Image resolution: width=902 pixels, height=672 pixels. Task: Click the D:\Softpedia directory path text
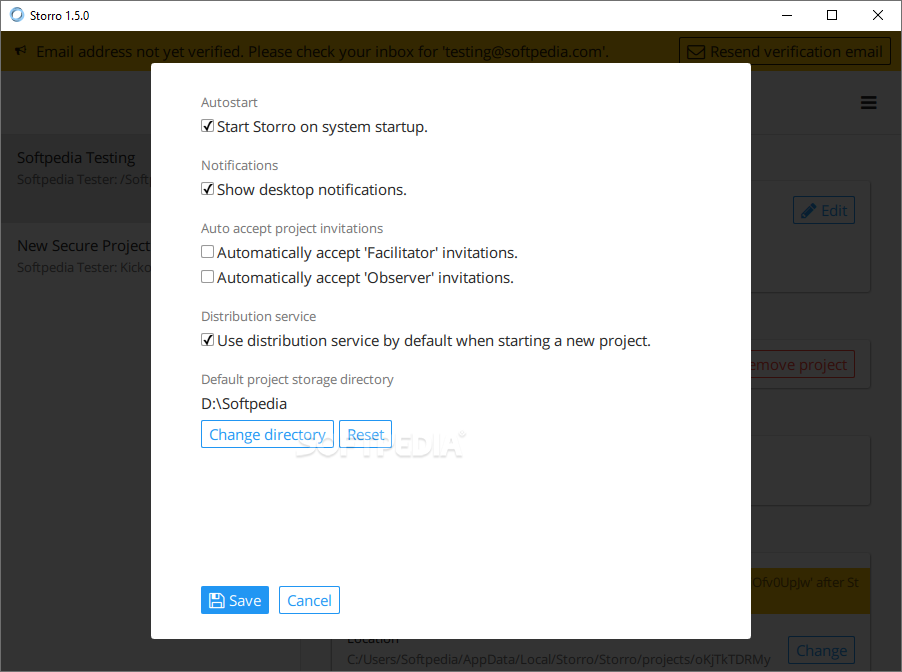(244, 404)
